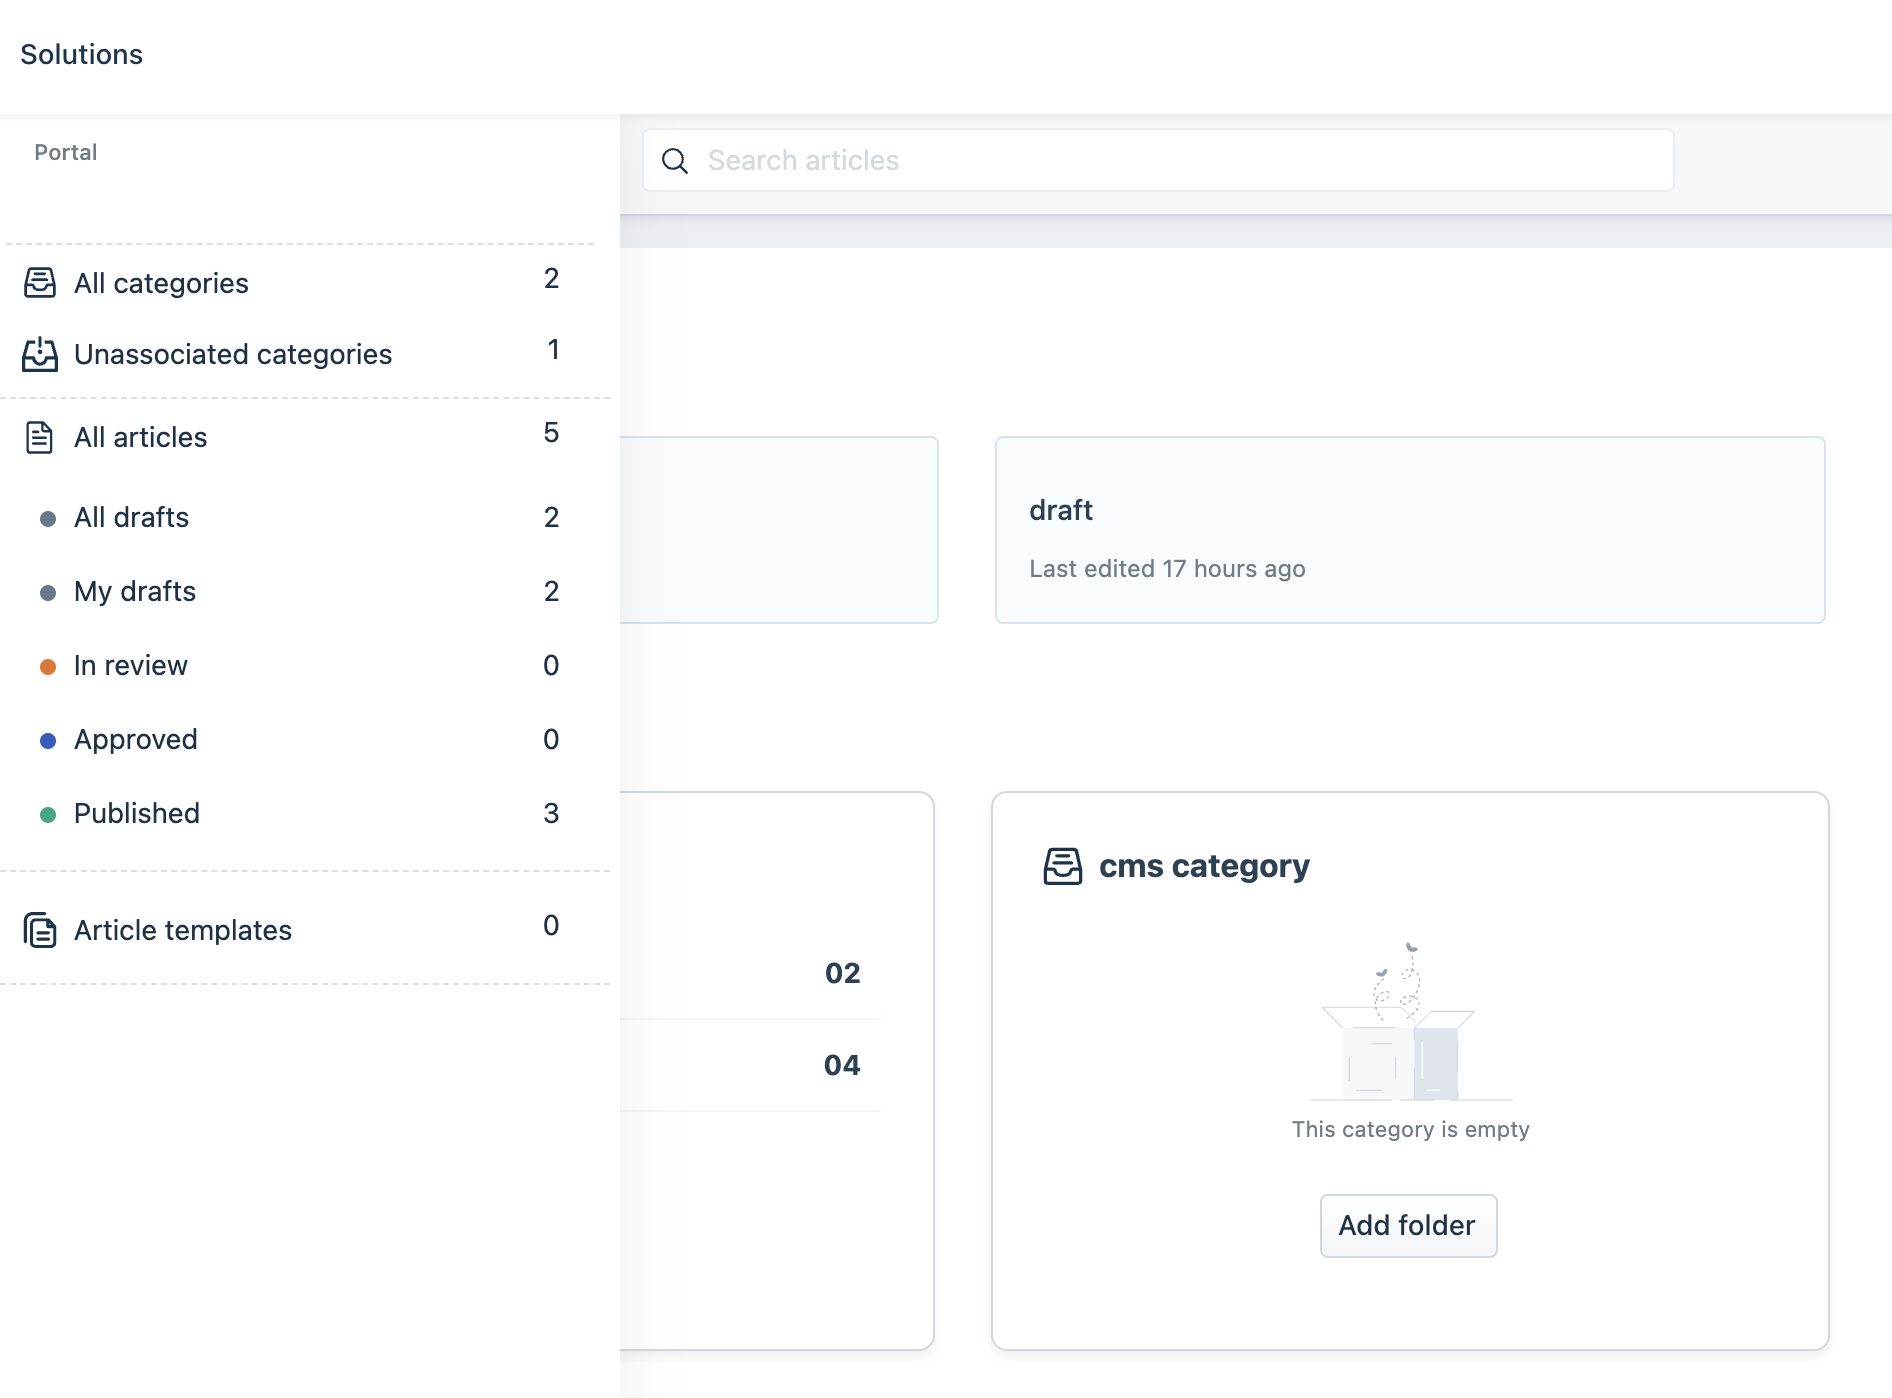
Task: Show Unassociated categories list
Action: click(x=233, y=354)
